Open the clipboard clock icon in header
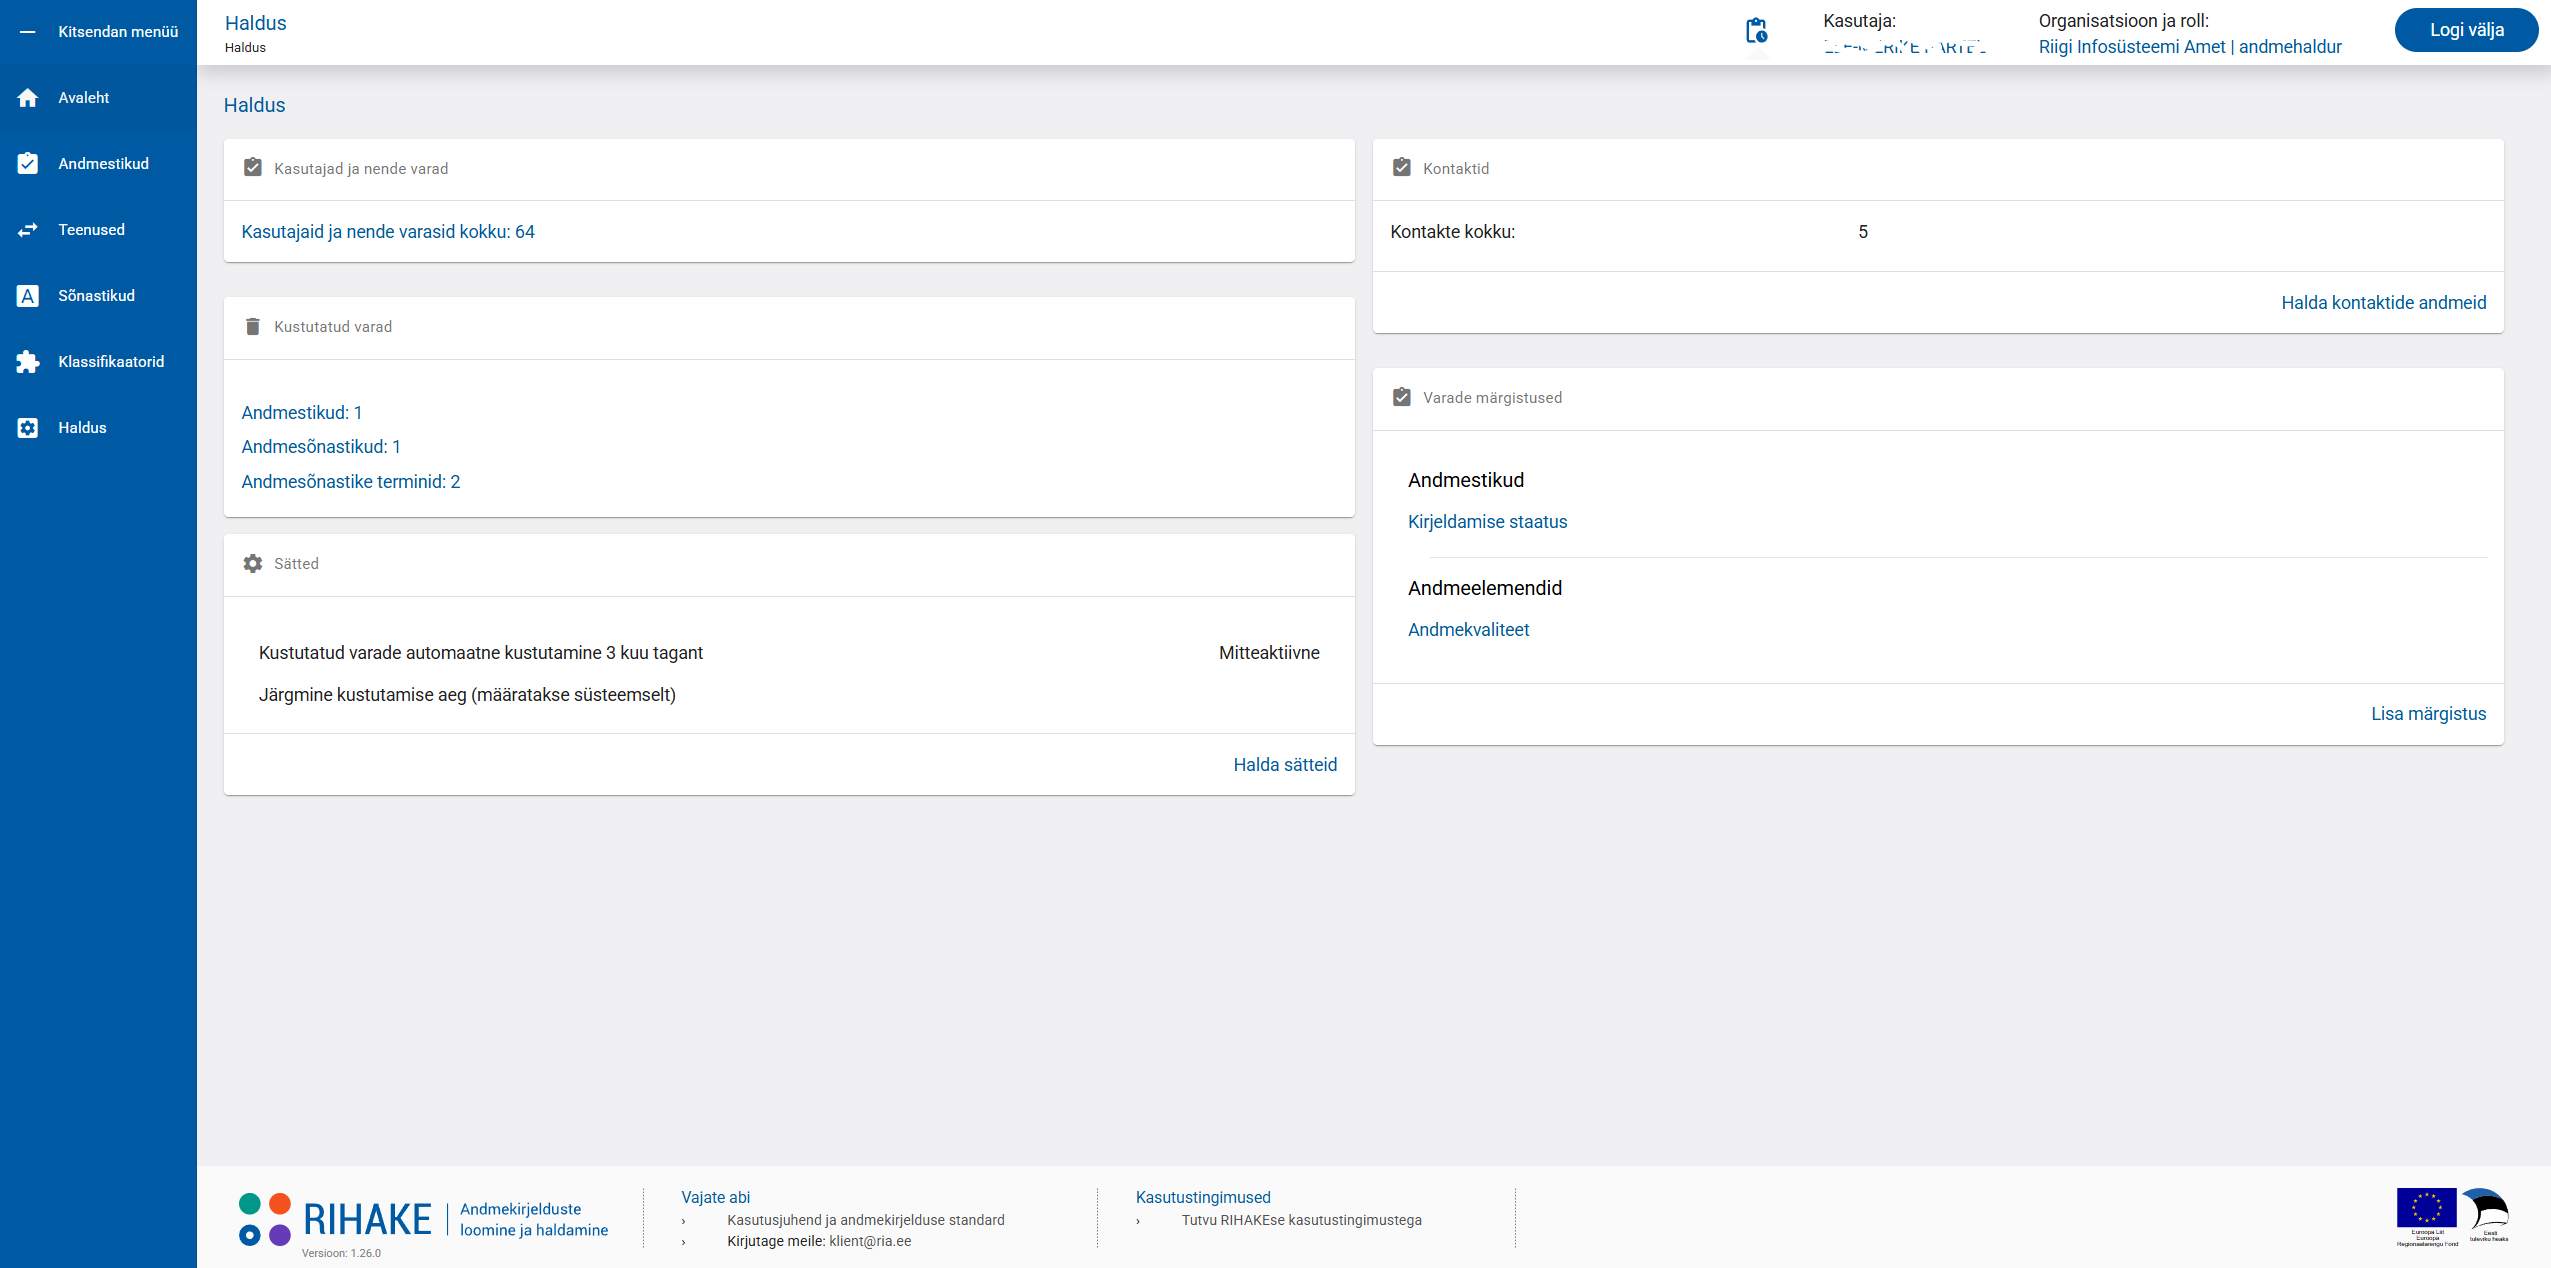Screen dimensions: 2551x1268 pos(1756,32)
